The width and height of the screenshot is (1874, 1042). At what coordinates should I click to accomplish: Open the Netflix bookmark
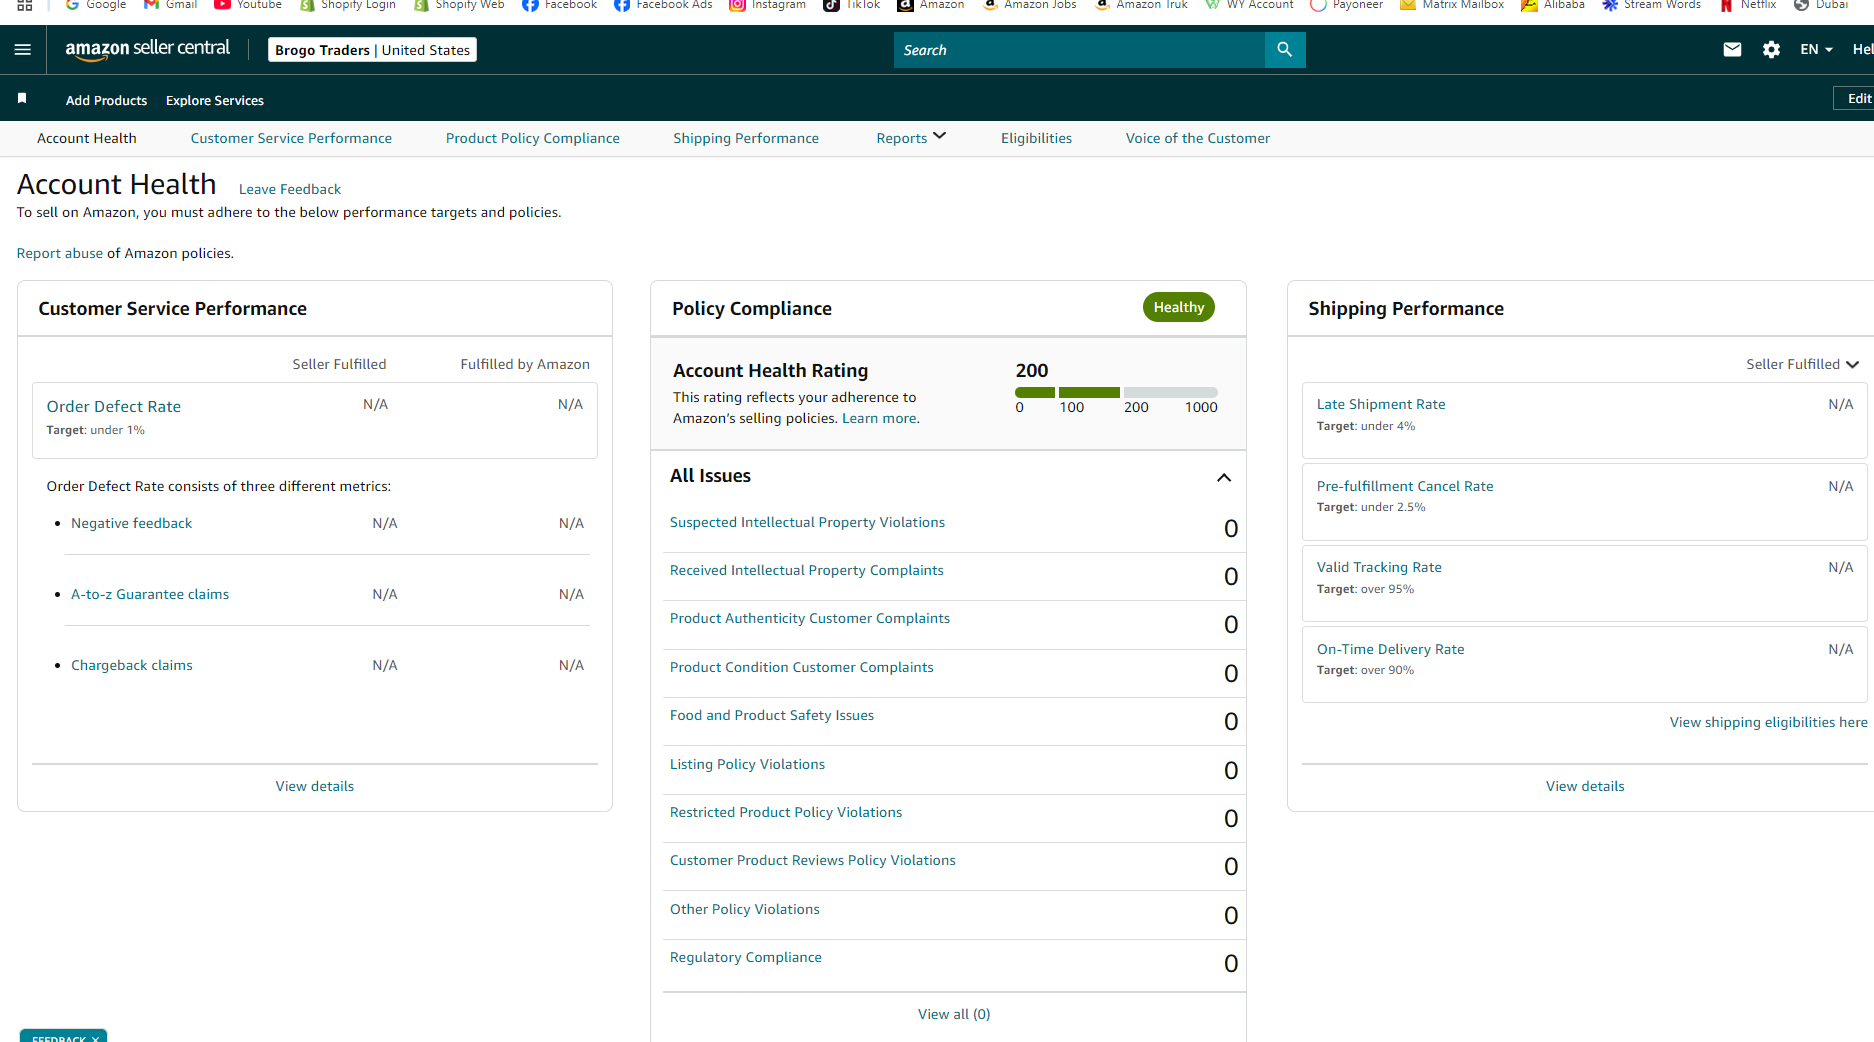pyautogui.click(x=1747, y=5)
